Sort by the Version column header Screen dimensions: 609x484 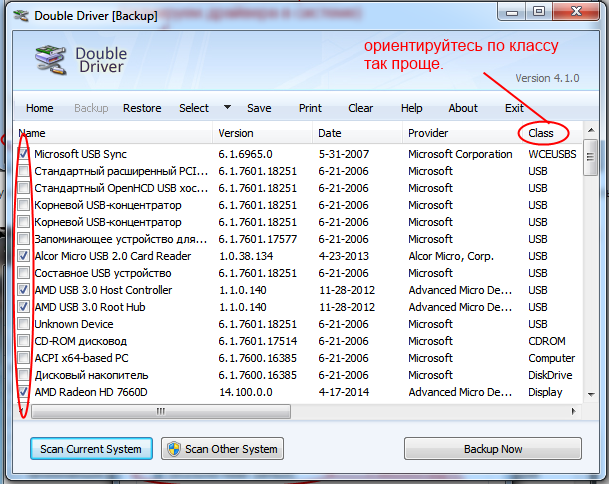(x=263, y=133)
